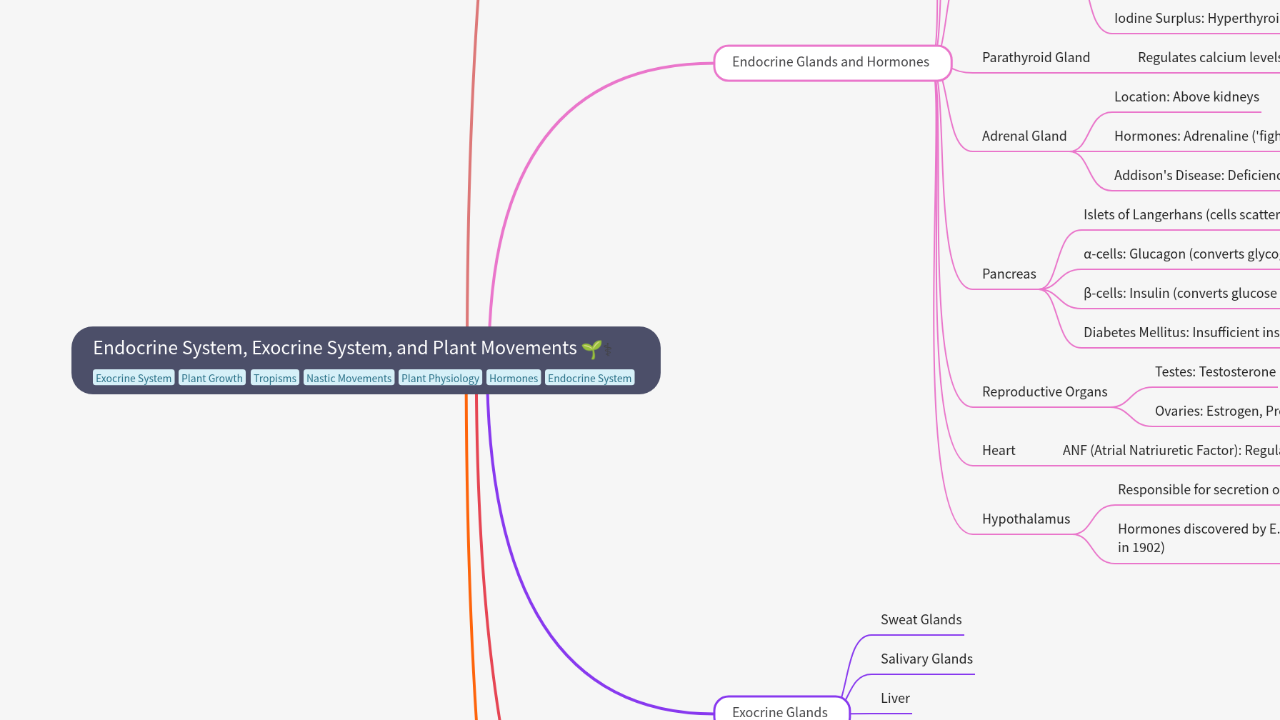Select the Salivary Glands node
Viewport: 1280px width, 720px height.
[x=926, y=659]
